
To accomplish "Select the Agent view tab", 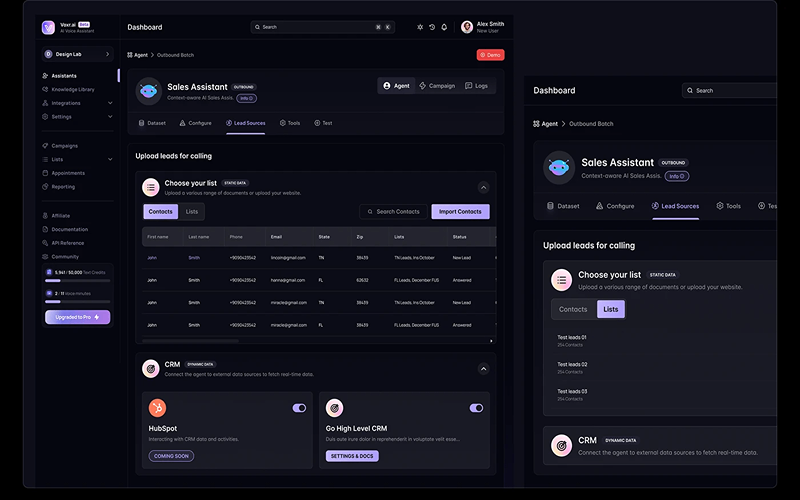I will pos(396,86).
